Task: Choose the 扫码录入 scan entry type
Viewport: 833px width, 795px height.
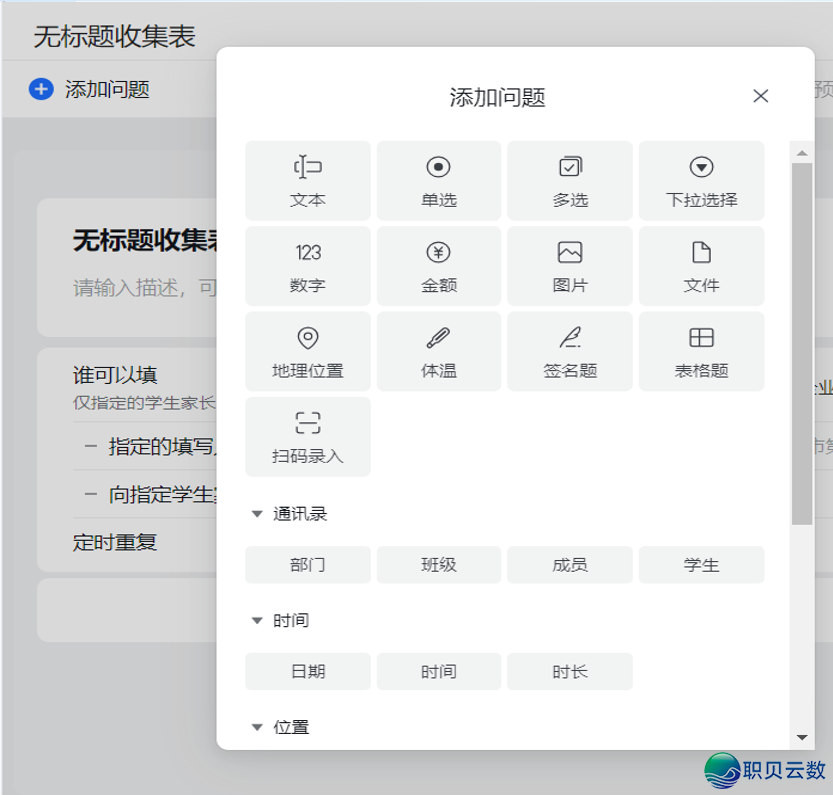Action: tap(307, 436)
